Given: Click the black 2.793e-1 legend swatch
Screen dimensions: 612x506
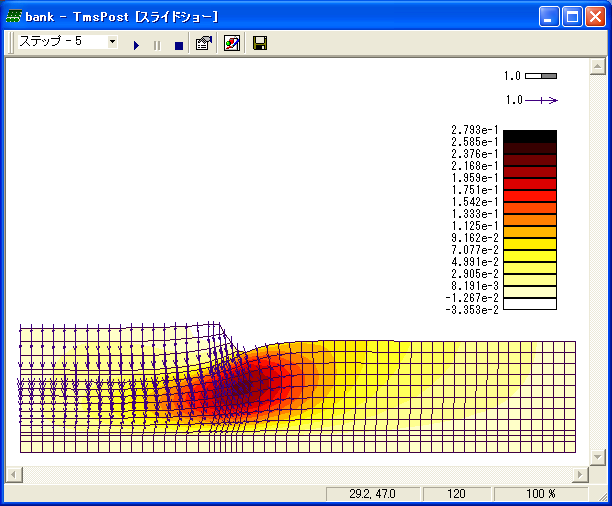Looking at the screenshot, I should click(530, 136).
